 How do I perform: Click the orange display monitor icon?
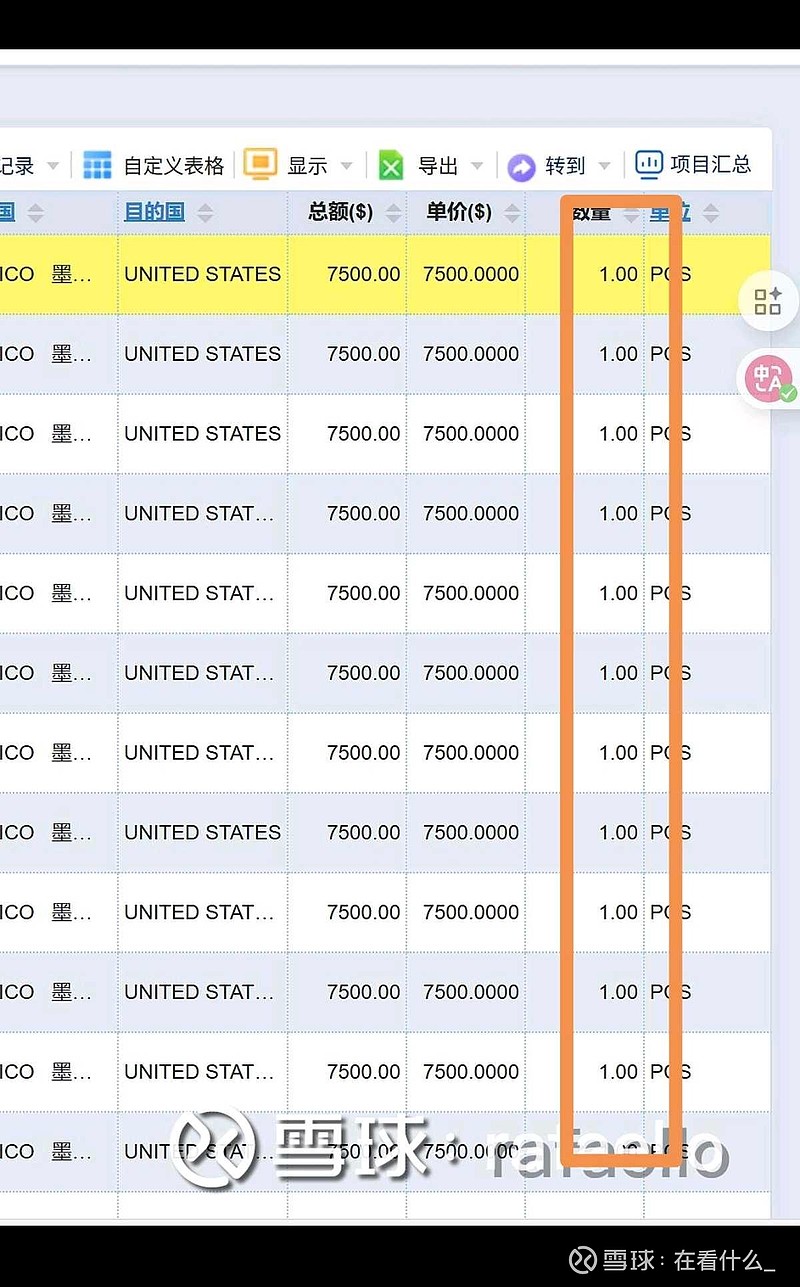click(260, 165)
